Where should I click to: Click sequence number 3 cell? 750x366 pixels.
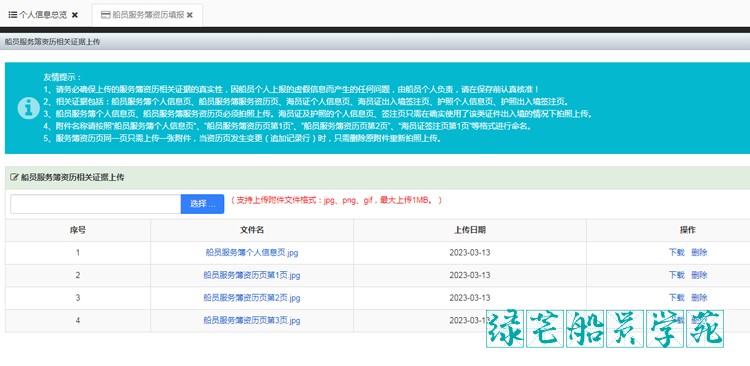(x=78, y=298)
